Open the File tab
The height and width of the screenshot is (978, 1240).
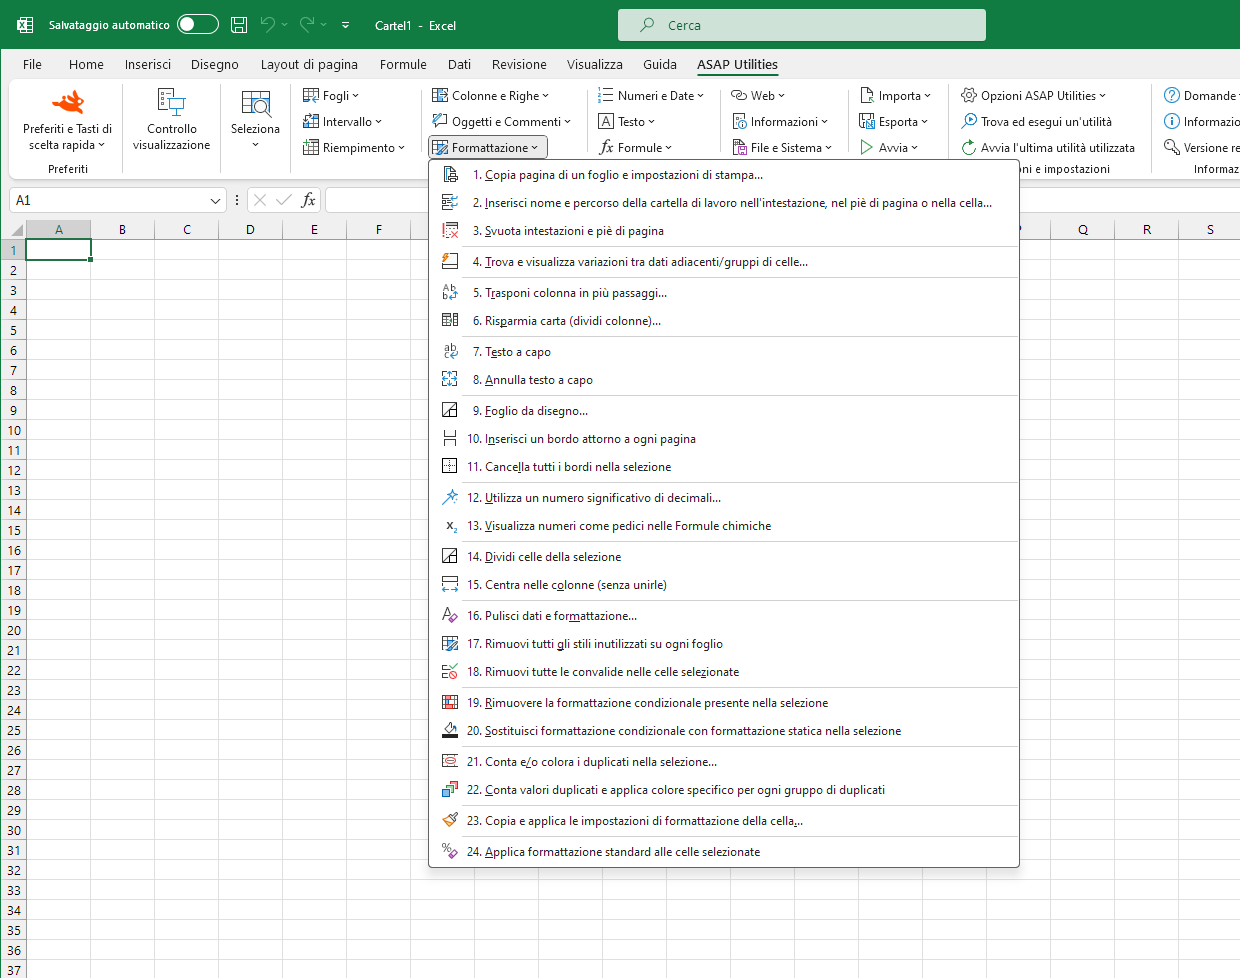[32, 64]
